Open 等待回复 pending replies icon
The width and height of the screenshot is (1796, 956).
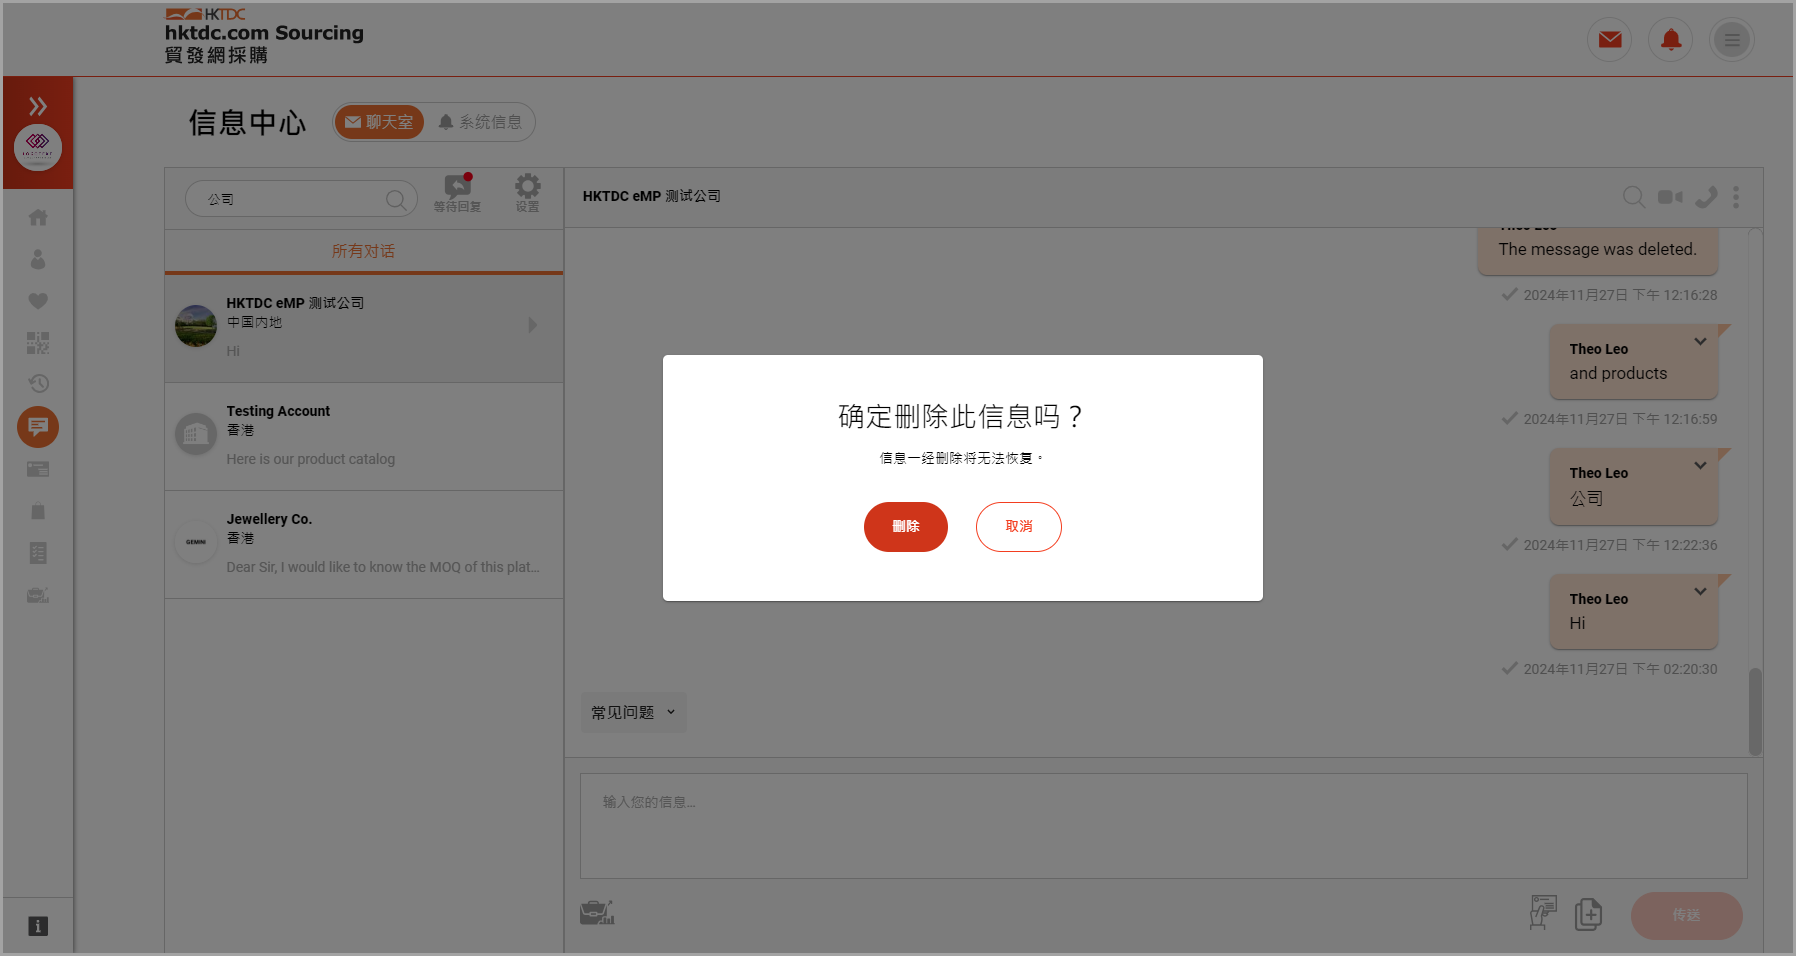(x=458, y=193)
